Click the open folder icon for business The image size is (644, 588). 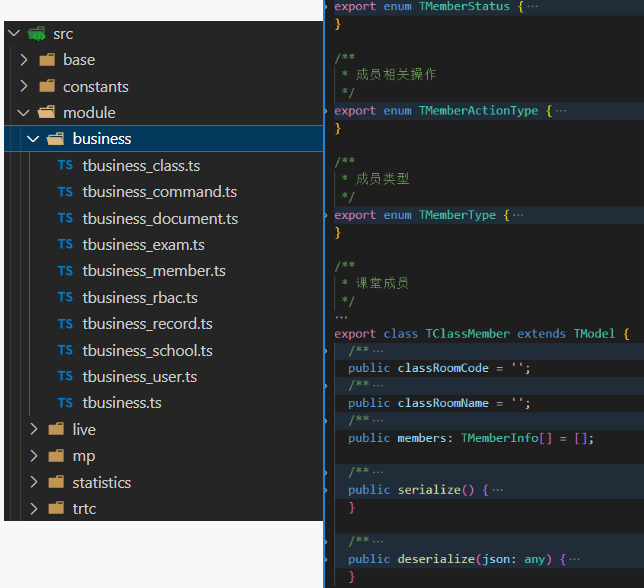click(x=56, y=139)
